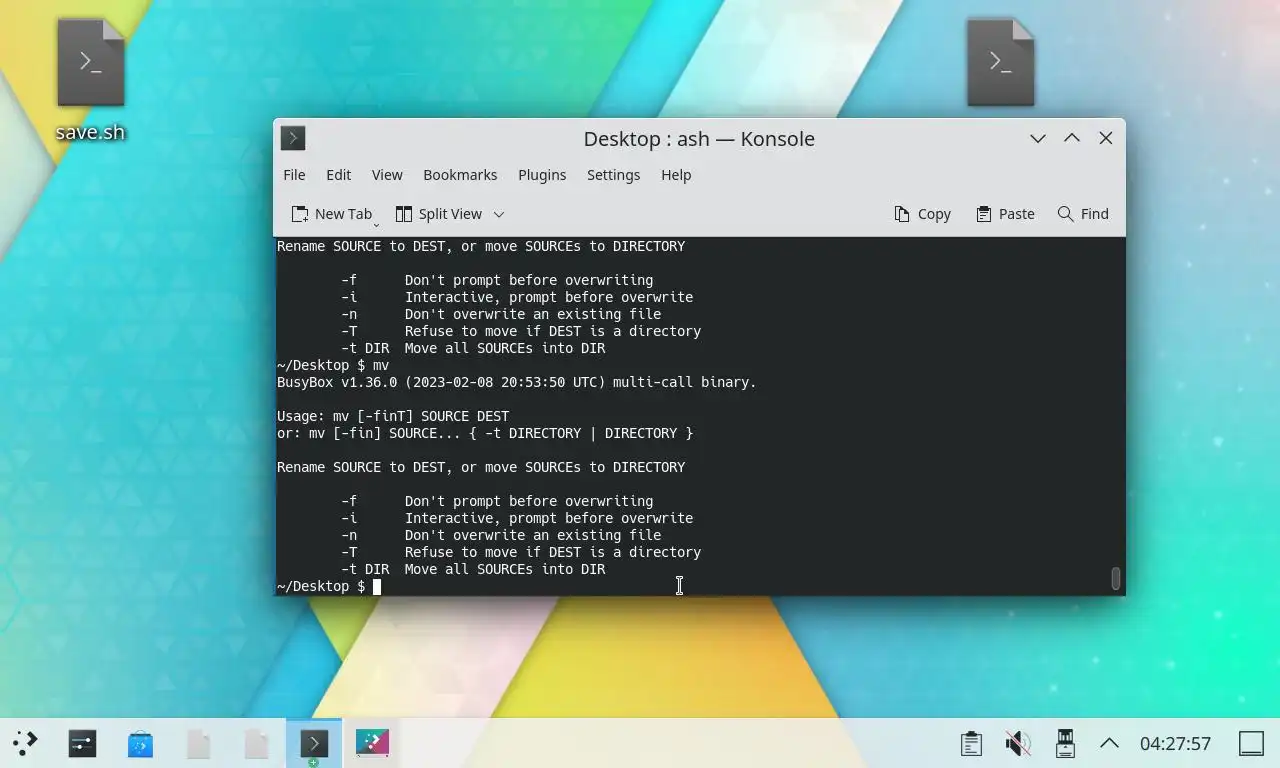The image size is (1280, 768).
Task: Open the Settings menu
Action: tap(613, 175)
